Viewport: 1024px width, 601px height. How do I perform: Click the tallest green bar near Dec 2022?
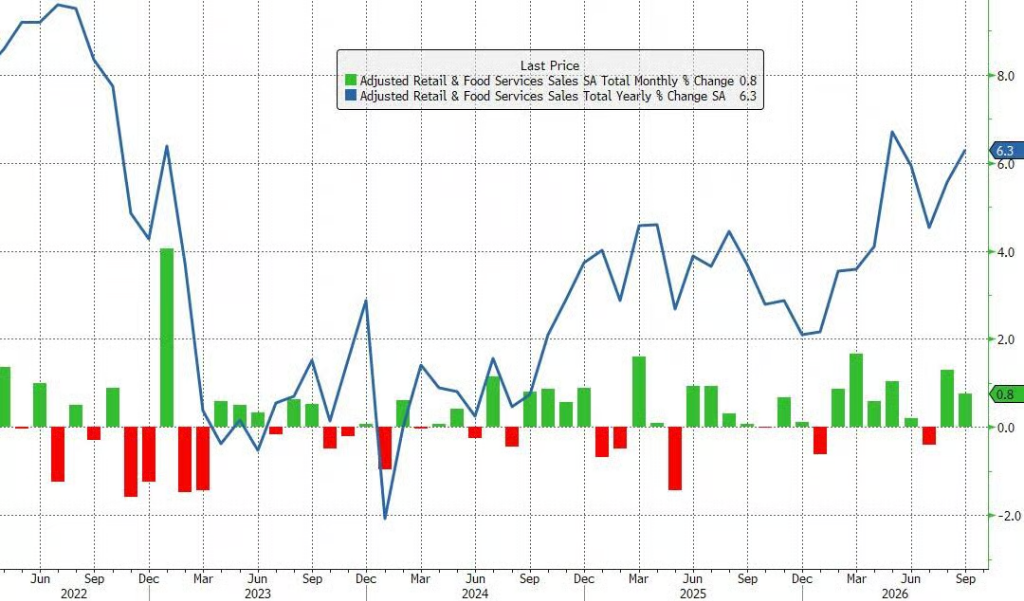tap(167, 338)
